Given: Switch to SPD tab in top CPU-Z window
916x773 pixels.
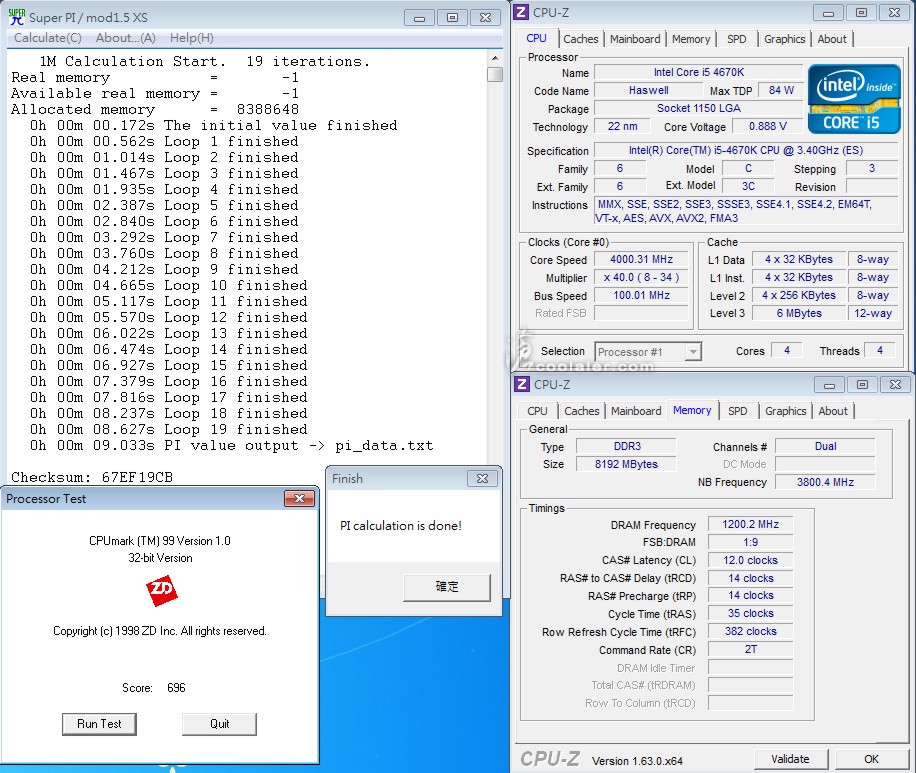Looking at the screenshot, I should point(737,39).
